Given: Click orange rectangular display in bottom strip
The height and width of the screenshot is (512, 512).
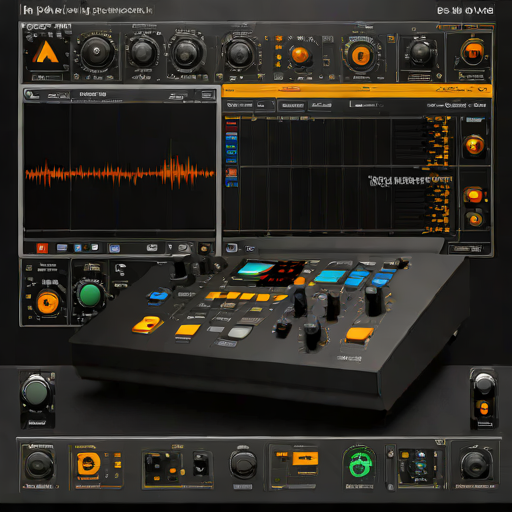Looking at the screenshot, I should click(305, 458).
